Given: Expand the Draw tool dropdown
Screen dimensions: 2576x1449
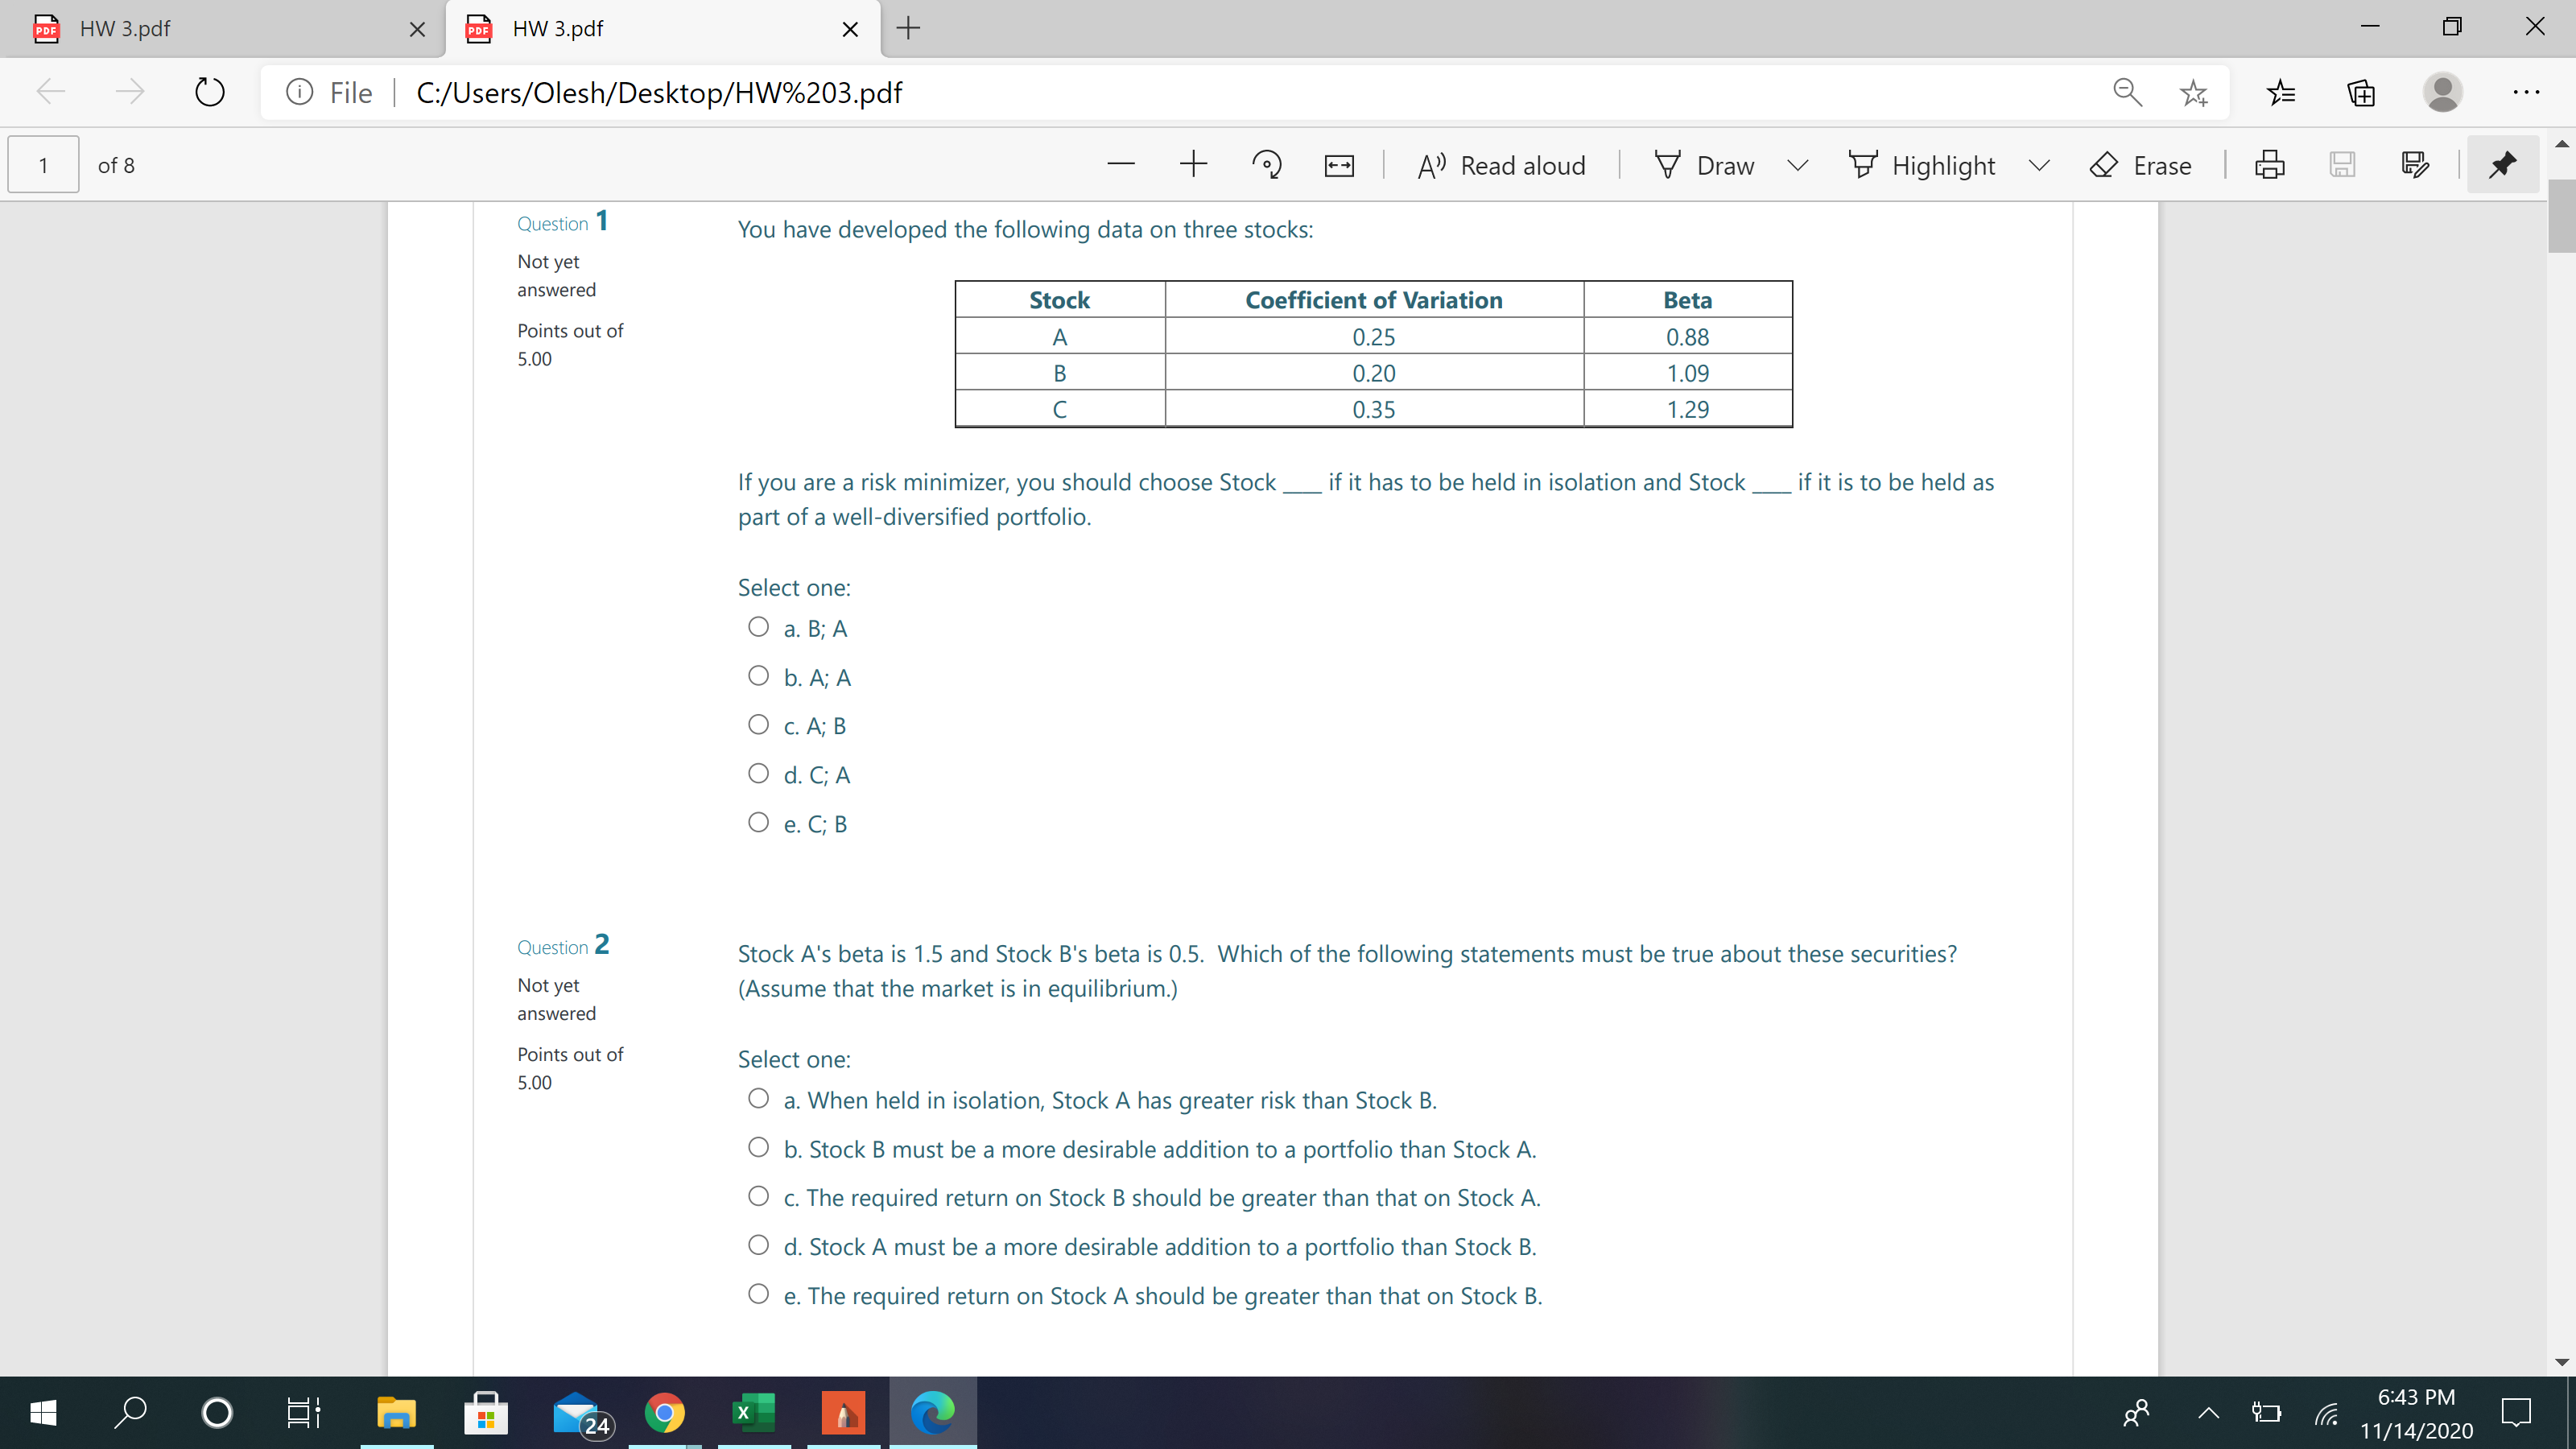Looking at the screenshot, I should tap(1797, 164).
